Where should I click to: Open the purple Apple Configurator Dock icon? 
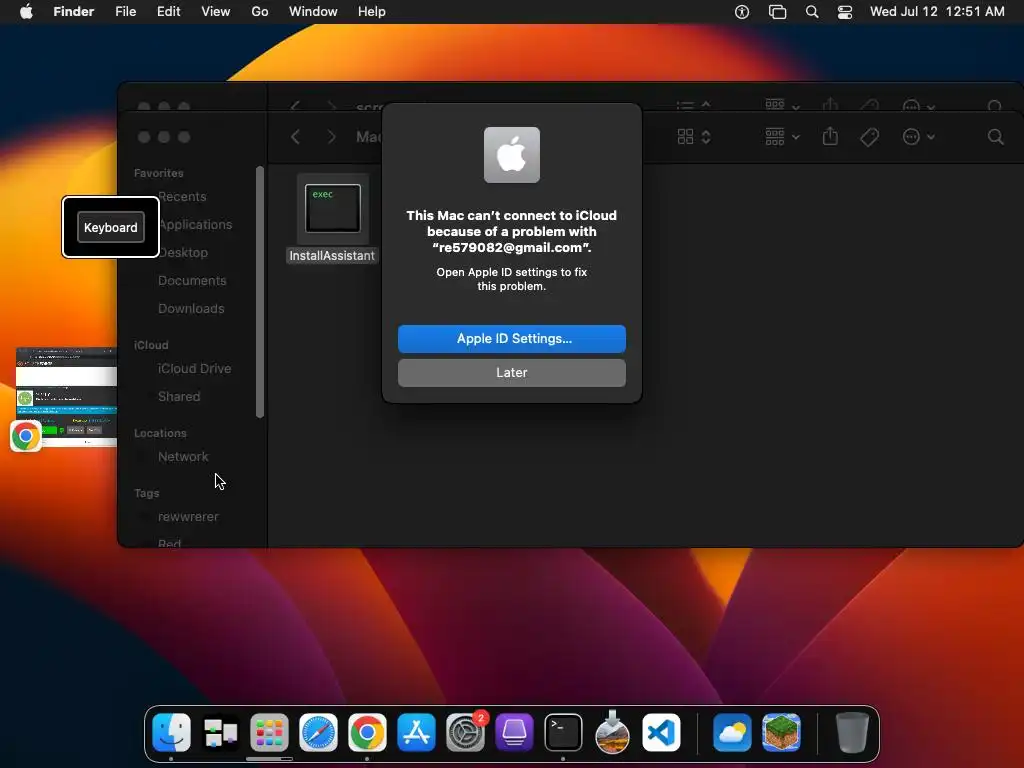point(514,733)
